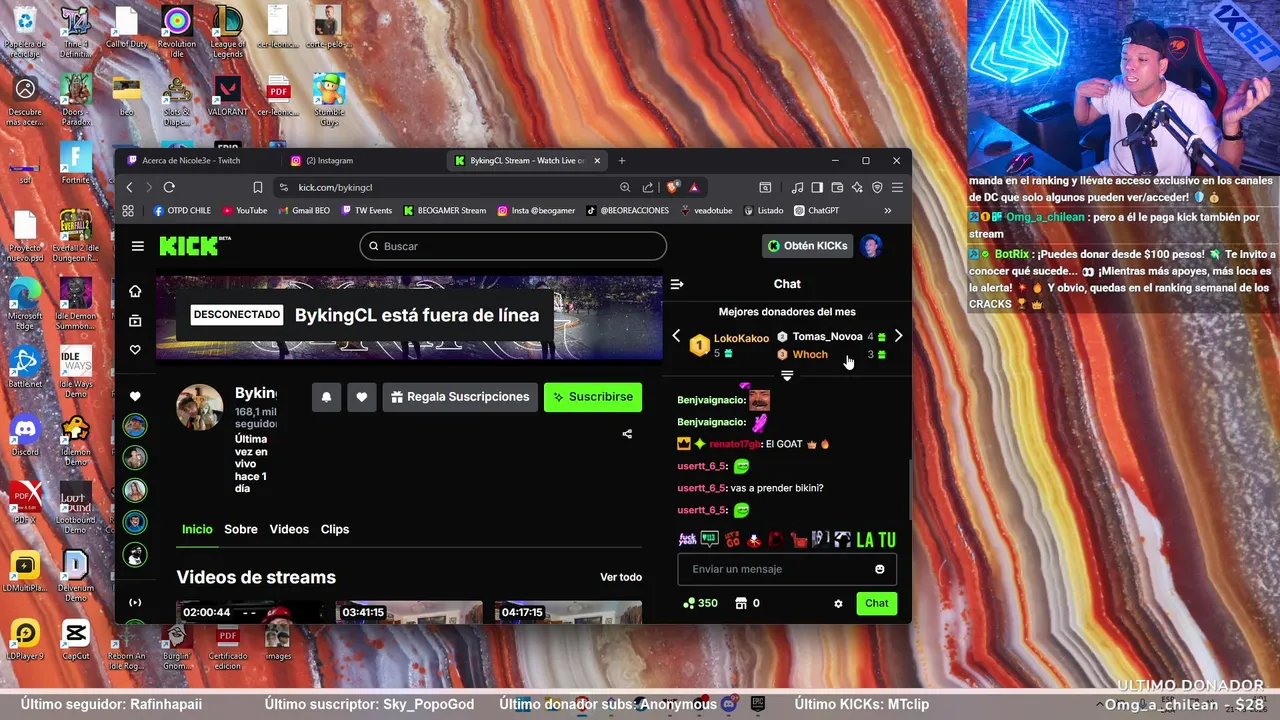Screen dimensions: 1280x720
Task: Expand hidden bookmarks chevron
Action: tap(887, 211)
